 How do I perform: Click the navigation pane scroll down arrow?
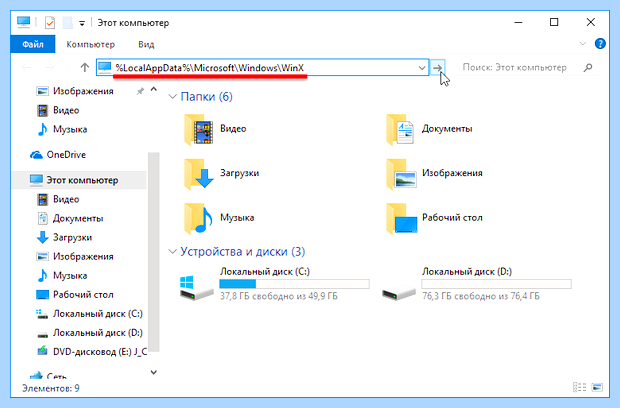[x=154, y=372]
